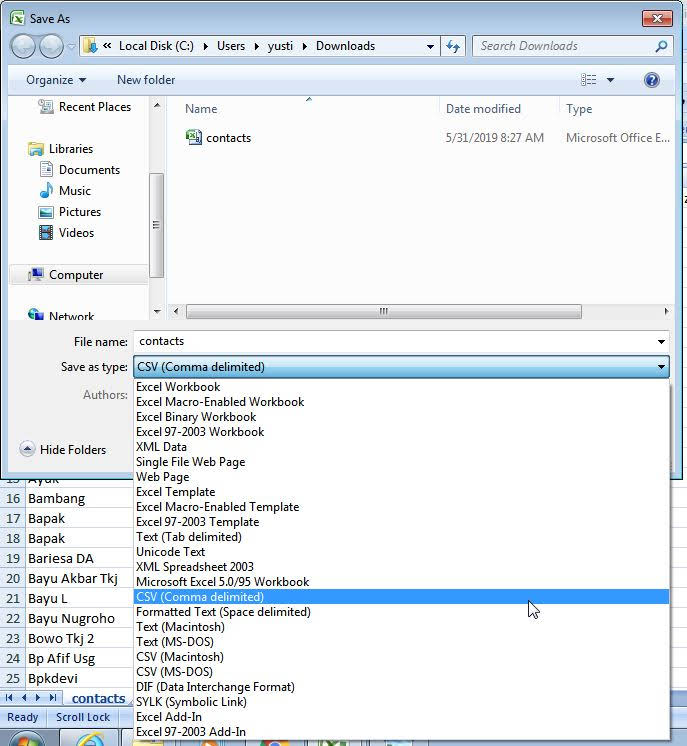Click the file list horizontal scrollbar
This screenshot has width=687, height=746.
tap(383, 312)
